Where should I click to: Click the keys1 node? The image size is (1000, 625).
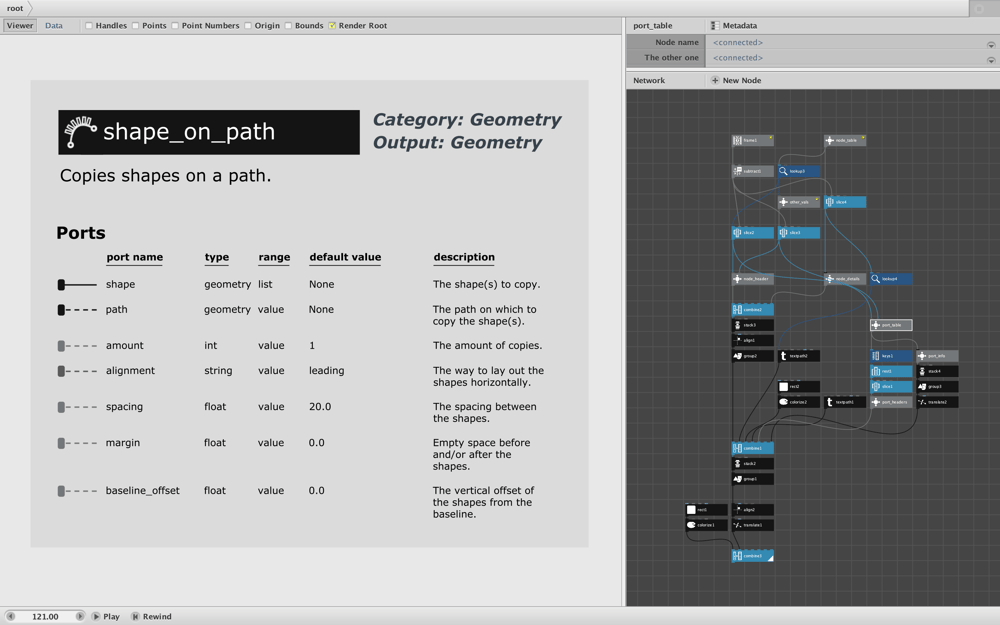click(891, 356)
